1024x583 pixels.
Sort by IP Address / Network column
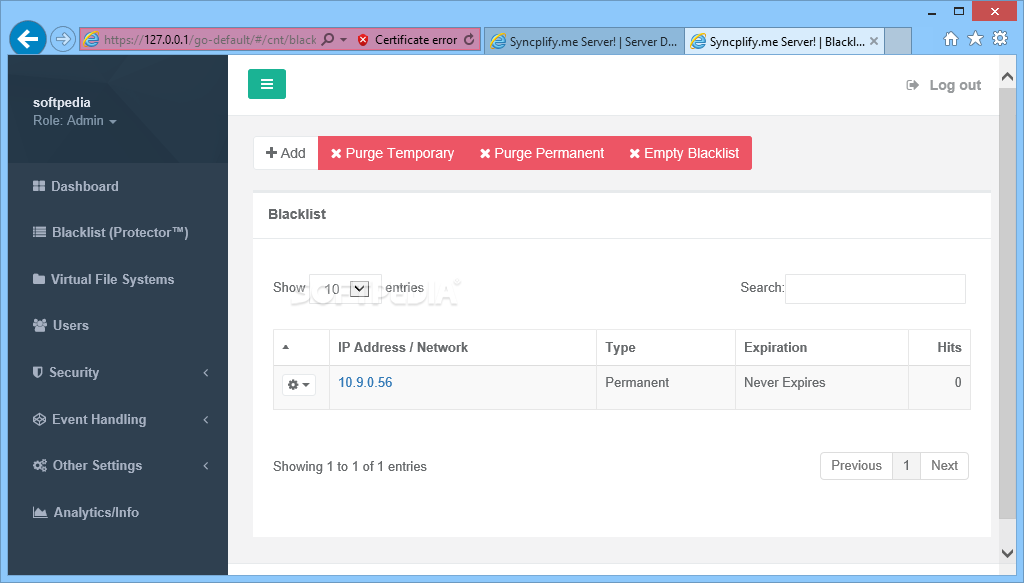point(462,347)
